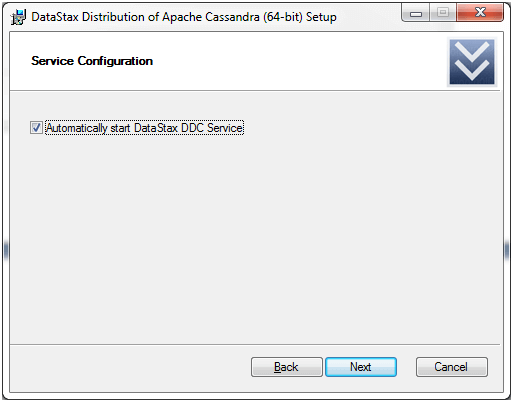Click the word "Cassandra" in the title bar
The image size is (513, 402).
232,17
